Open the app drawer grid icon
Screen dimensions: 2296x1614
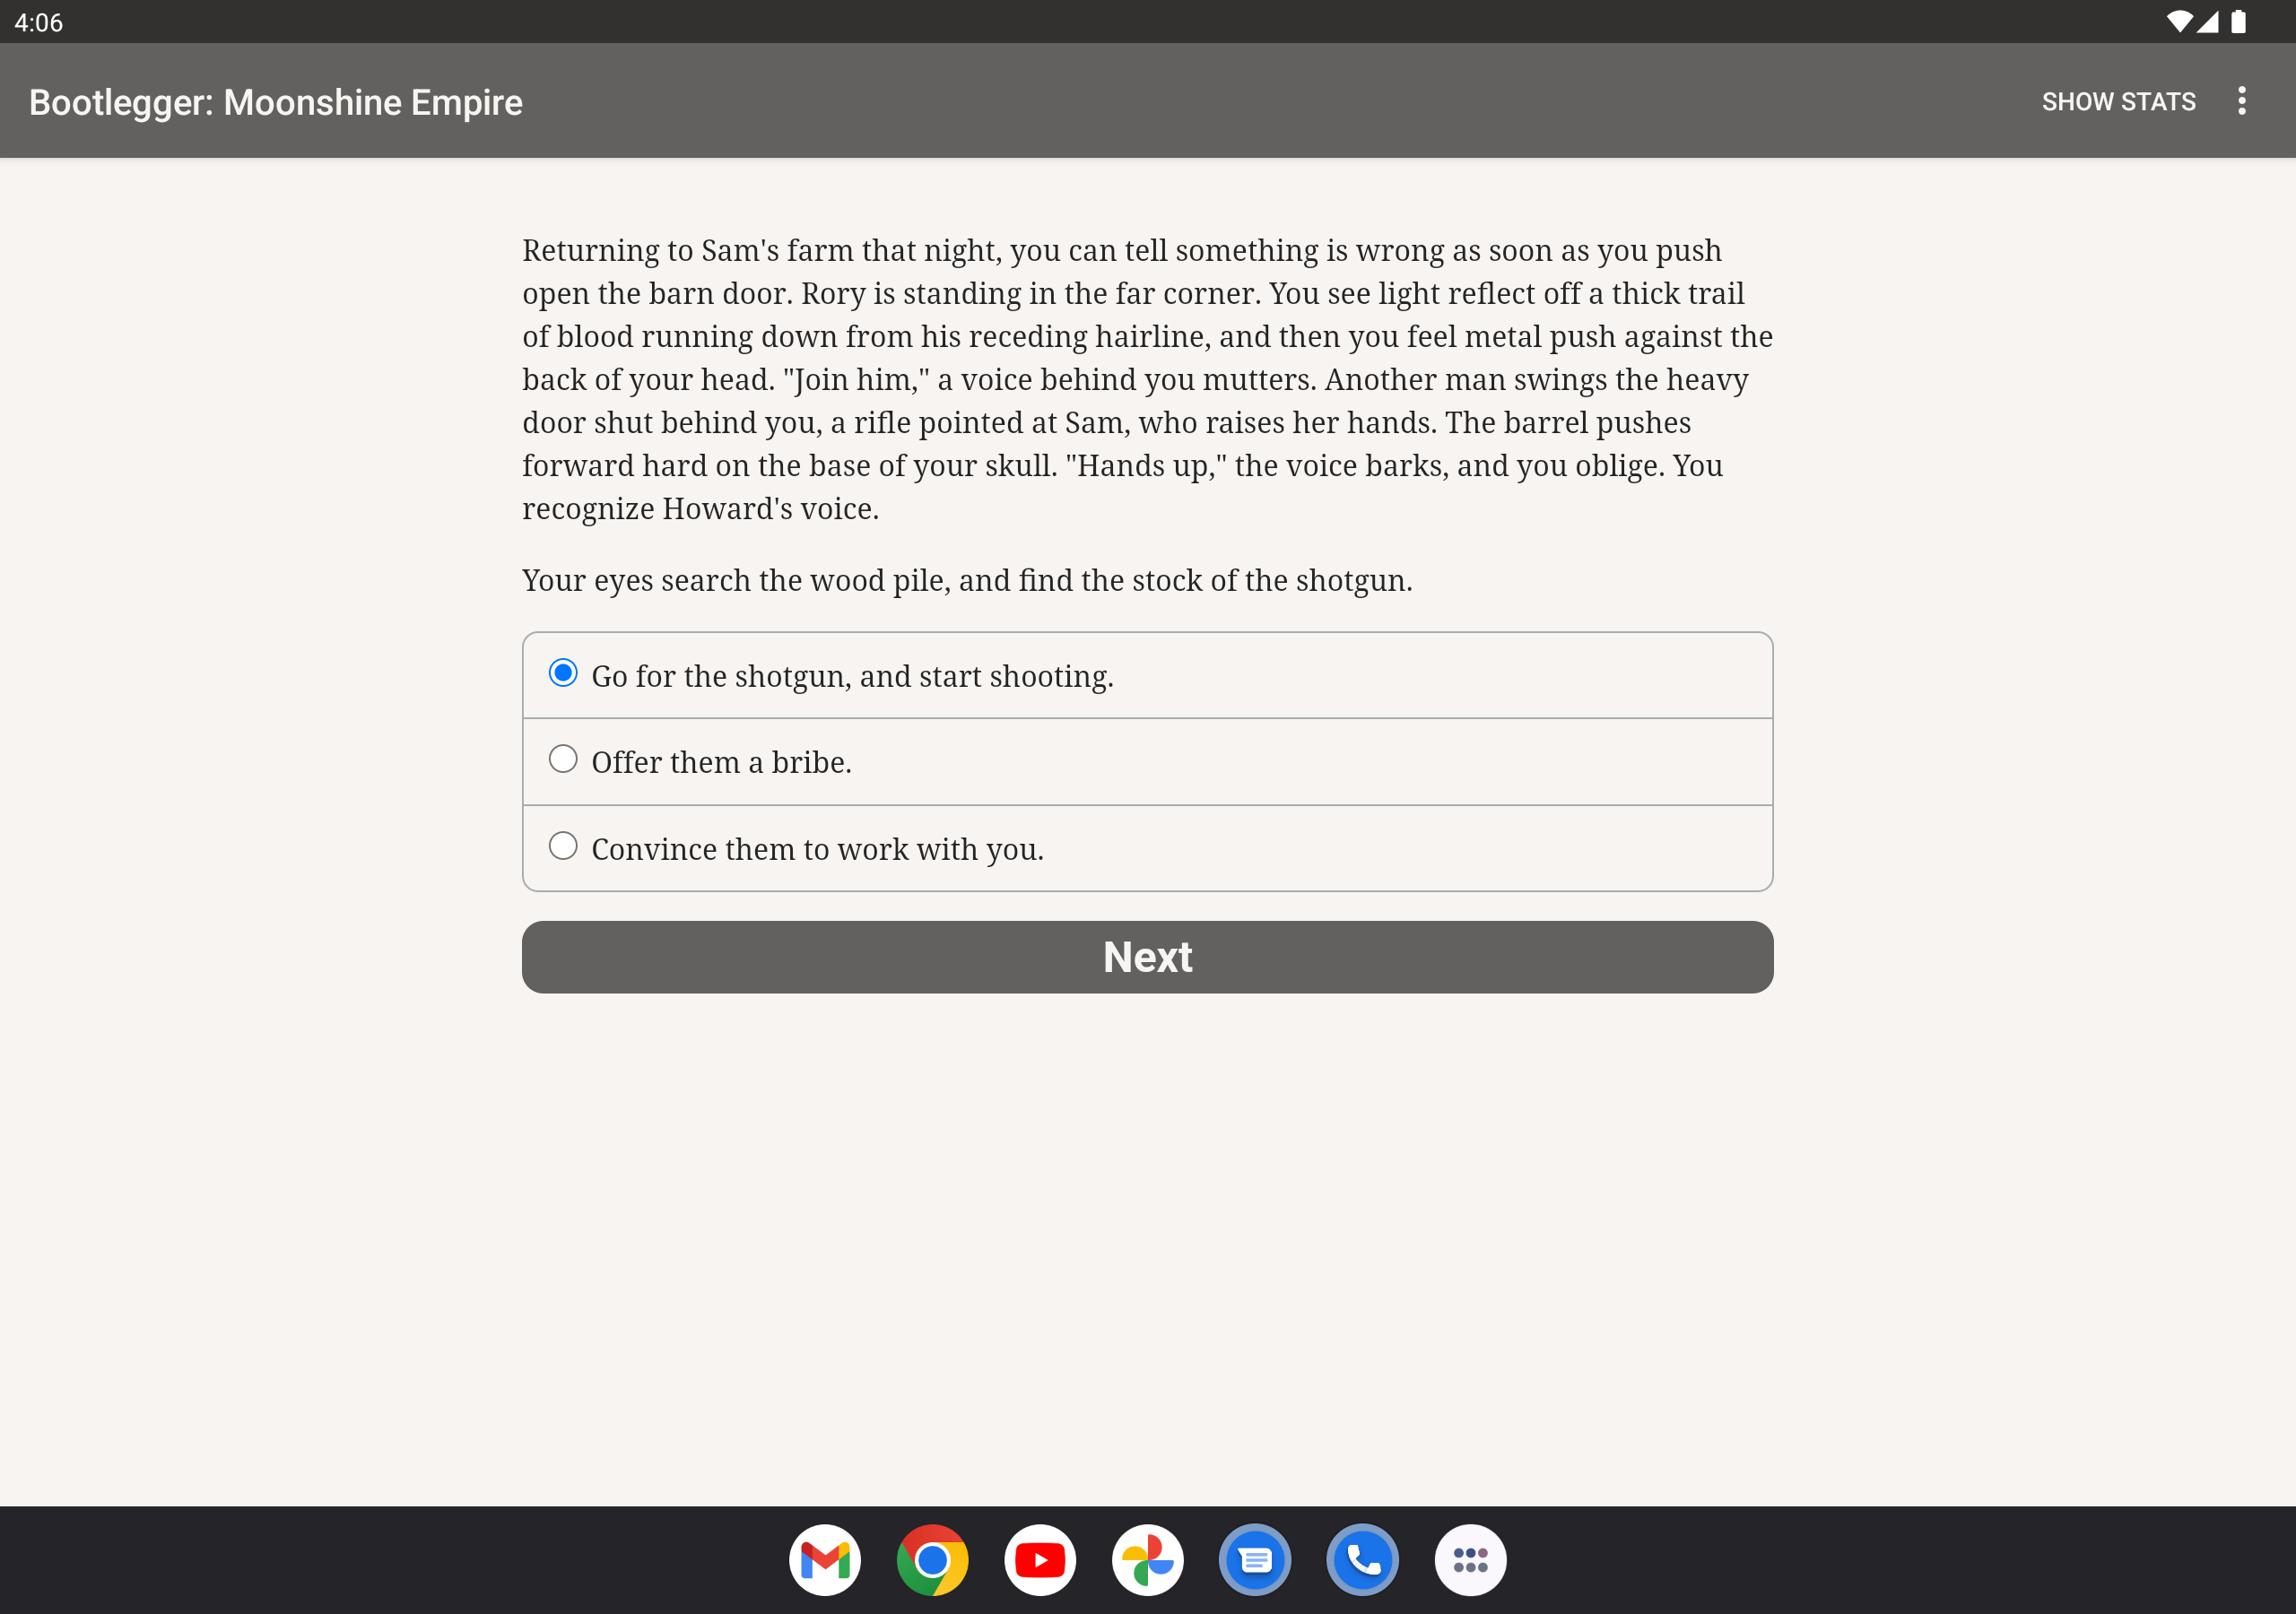point(1470,1559)
